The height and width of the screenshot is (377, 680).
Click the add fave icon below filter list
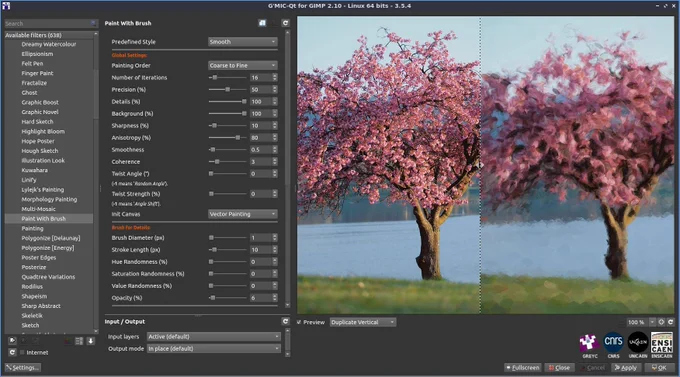tap(12, 341)
